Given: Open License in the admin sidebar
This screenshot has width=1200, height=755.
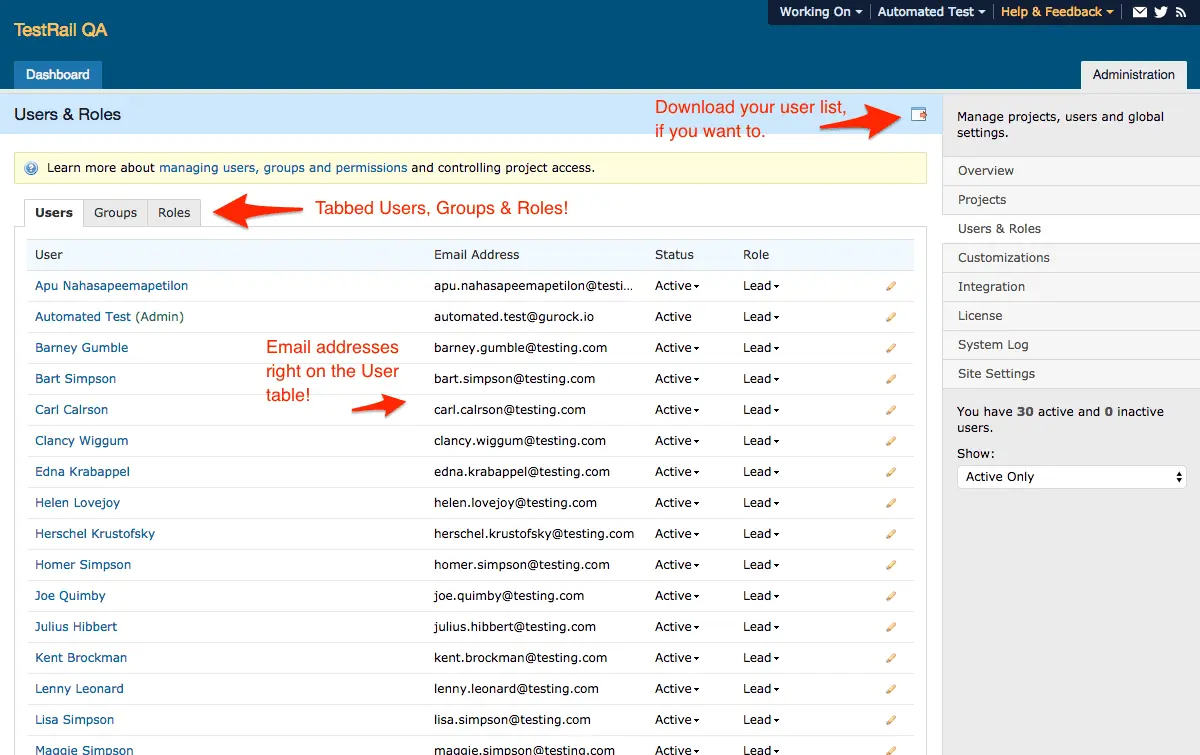Looking at the screenshot, I should (1071, 316).
